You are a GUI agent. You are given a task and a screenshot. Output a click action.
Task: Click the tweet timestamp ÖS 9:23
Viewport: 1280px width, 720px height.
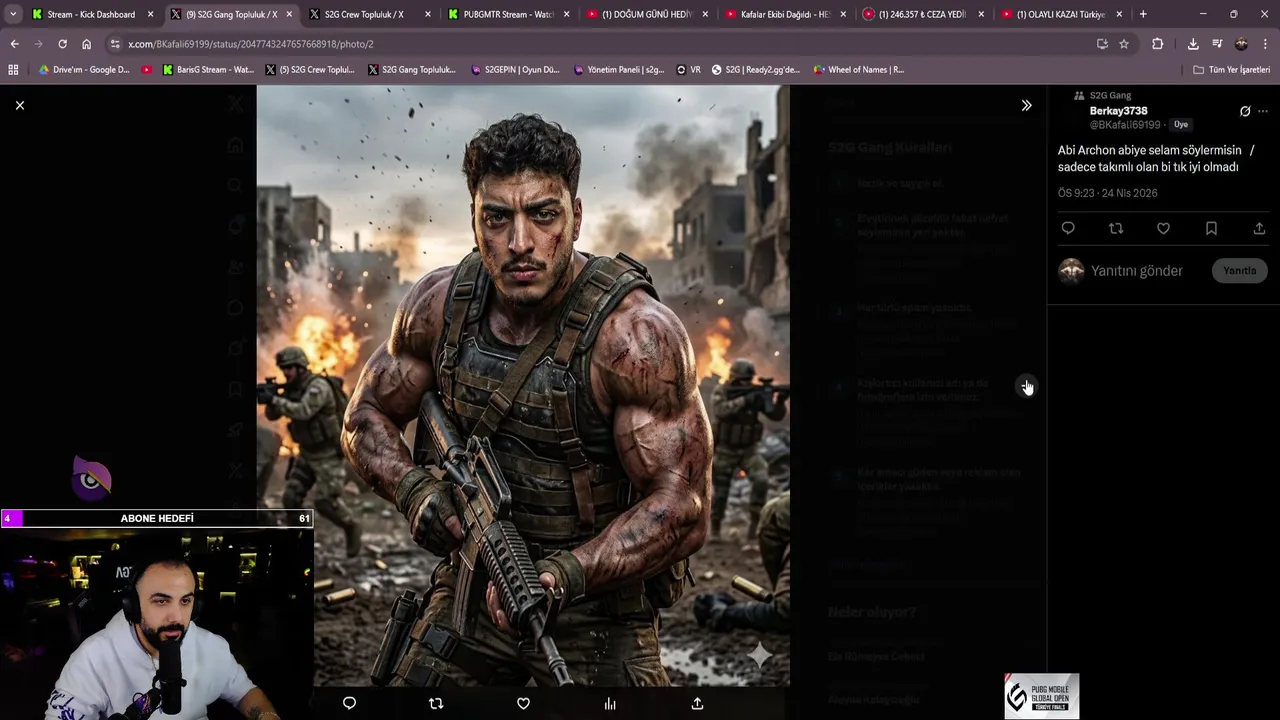[x=1107, y=193]
